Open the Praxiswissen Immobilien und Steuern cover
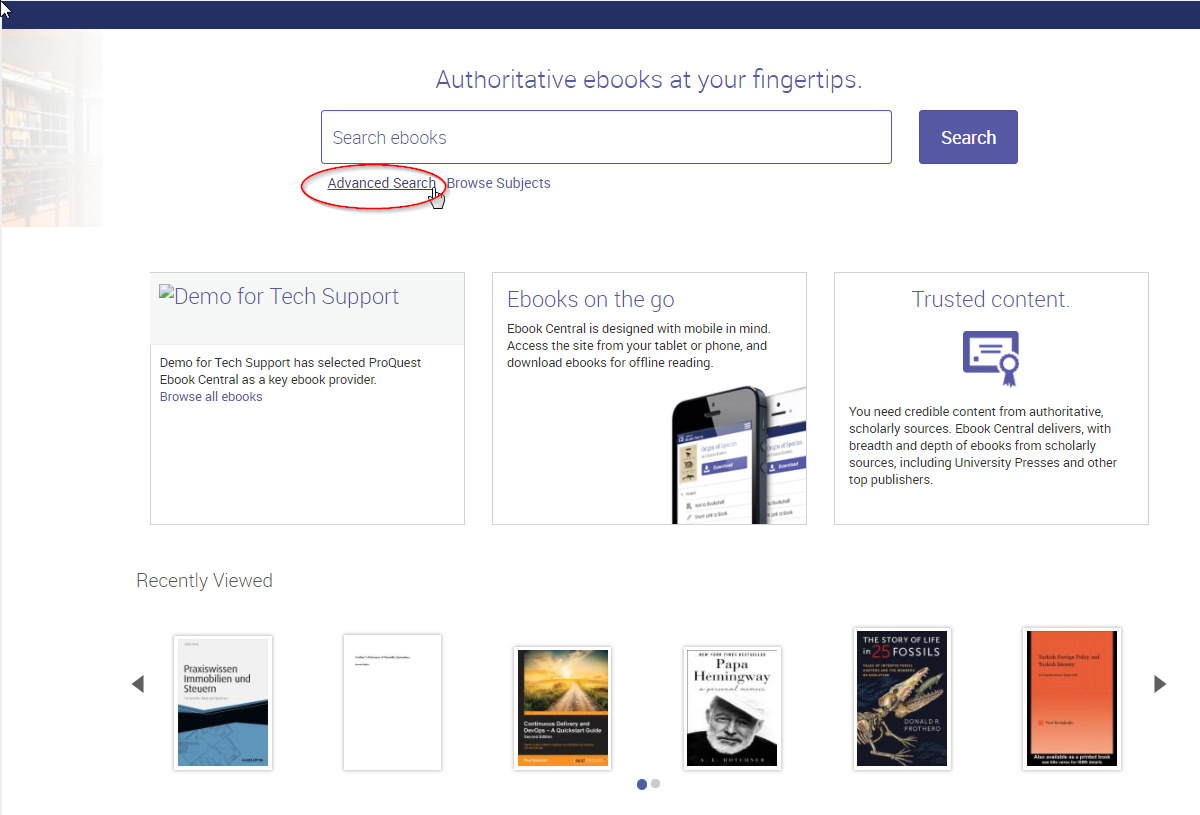The height and width of the screenshot is (815, 1200). (x=222, y=702)
